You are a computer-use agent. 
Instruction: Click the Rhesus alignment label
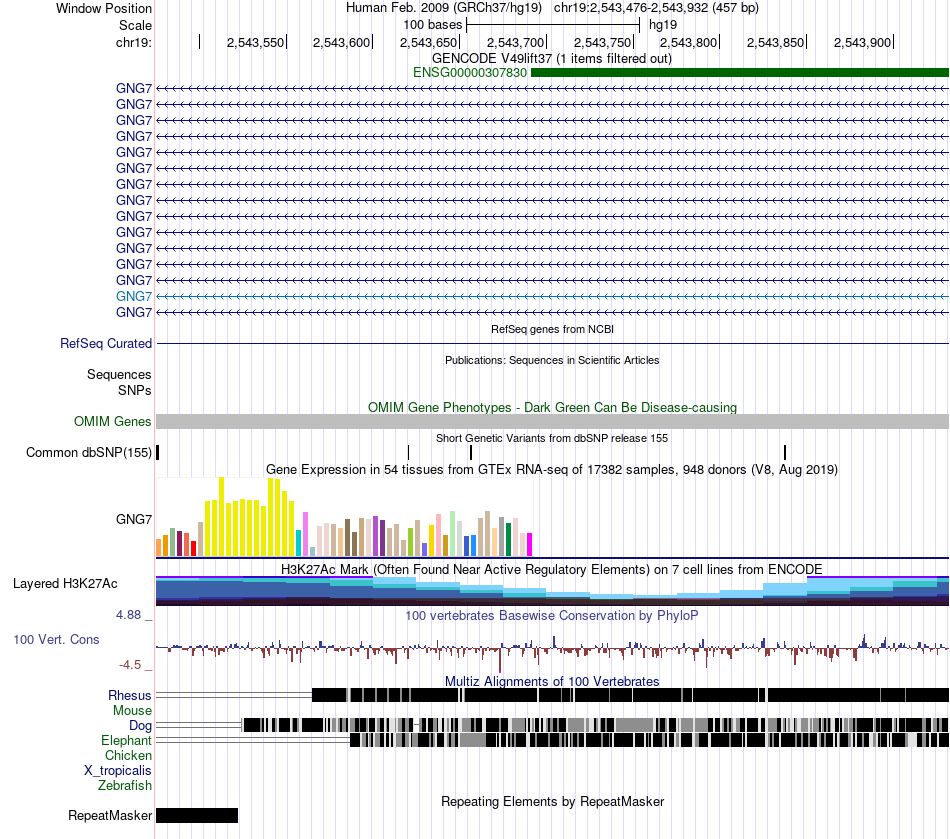click(x=130, y=695)
